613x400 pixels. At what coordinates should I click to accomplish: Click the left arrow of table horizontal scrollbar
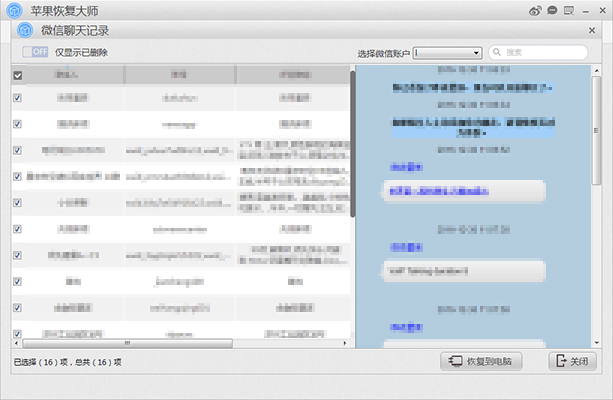pos(16,343)
